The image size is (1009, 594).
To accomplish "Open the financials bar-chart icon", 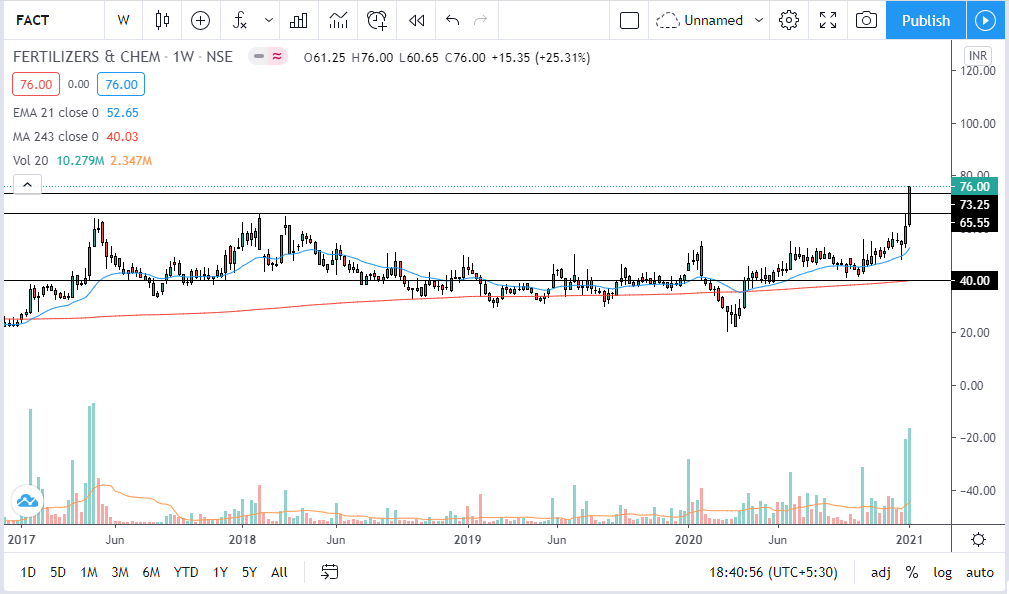I will pyautogui.click(x=299, y=21).
